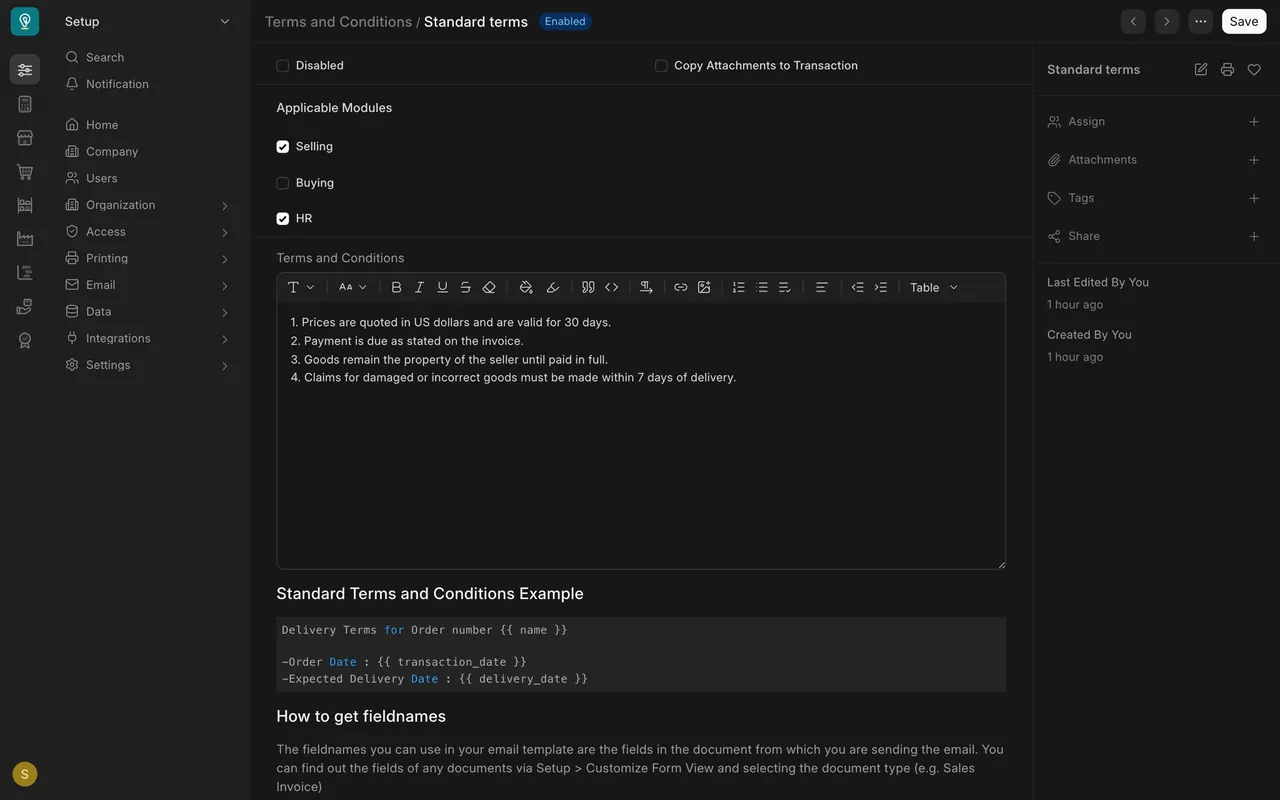Apply strikethrough formatting
This screenshot has height=800, width=1280.
pos(465,287)
